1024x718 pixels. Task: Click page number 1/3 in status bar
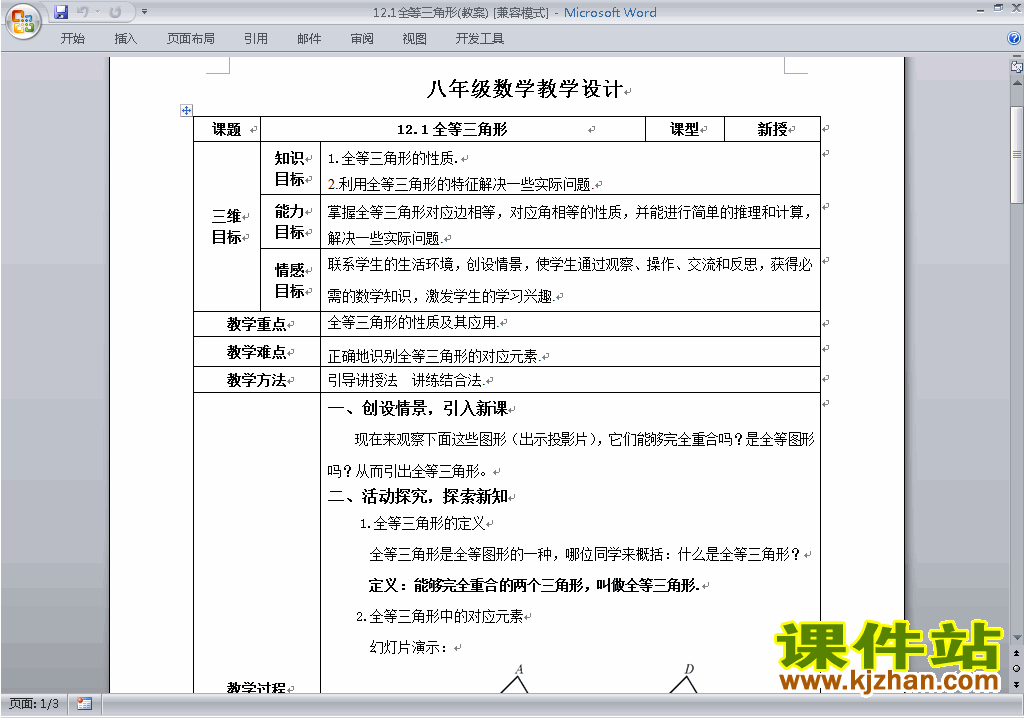[34, 704]
